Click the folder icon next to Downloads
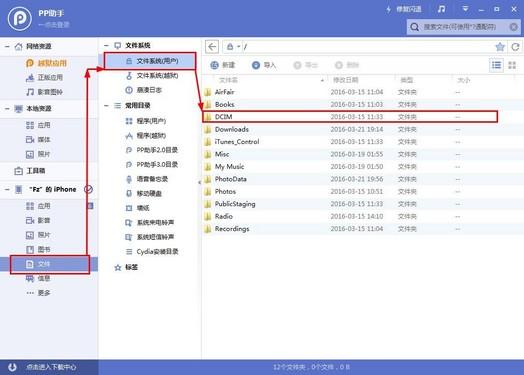 [x=208, y=129]
